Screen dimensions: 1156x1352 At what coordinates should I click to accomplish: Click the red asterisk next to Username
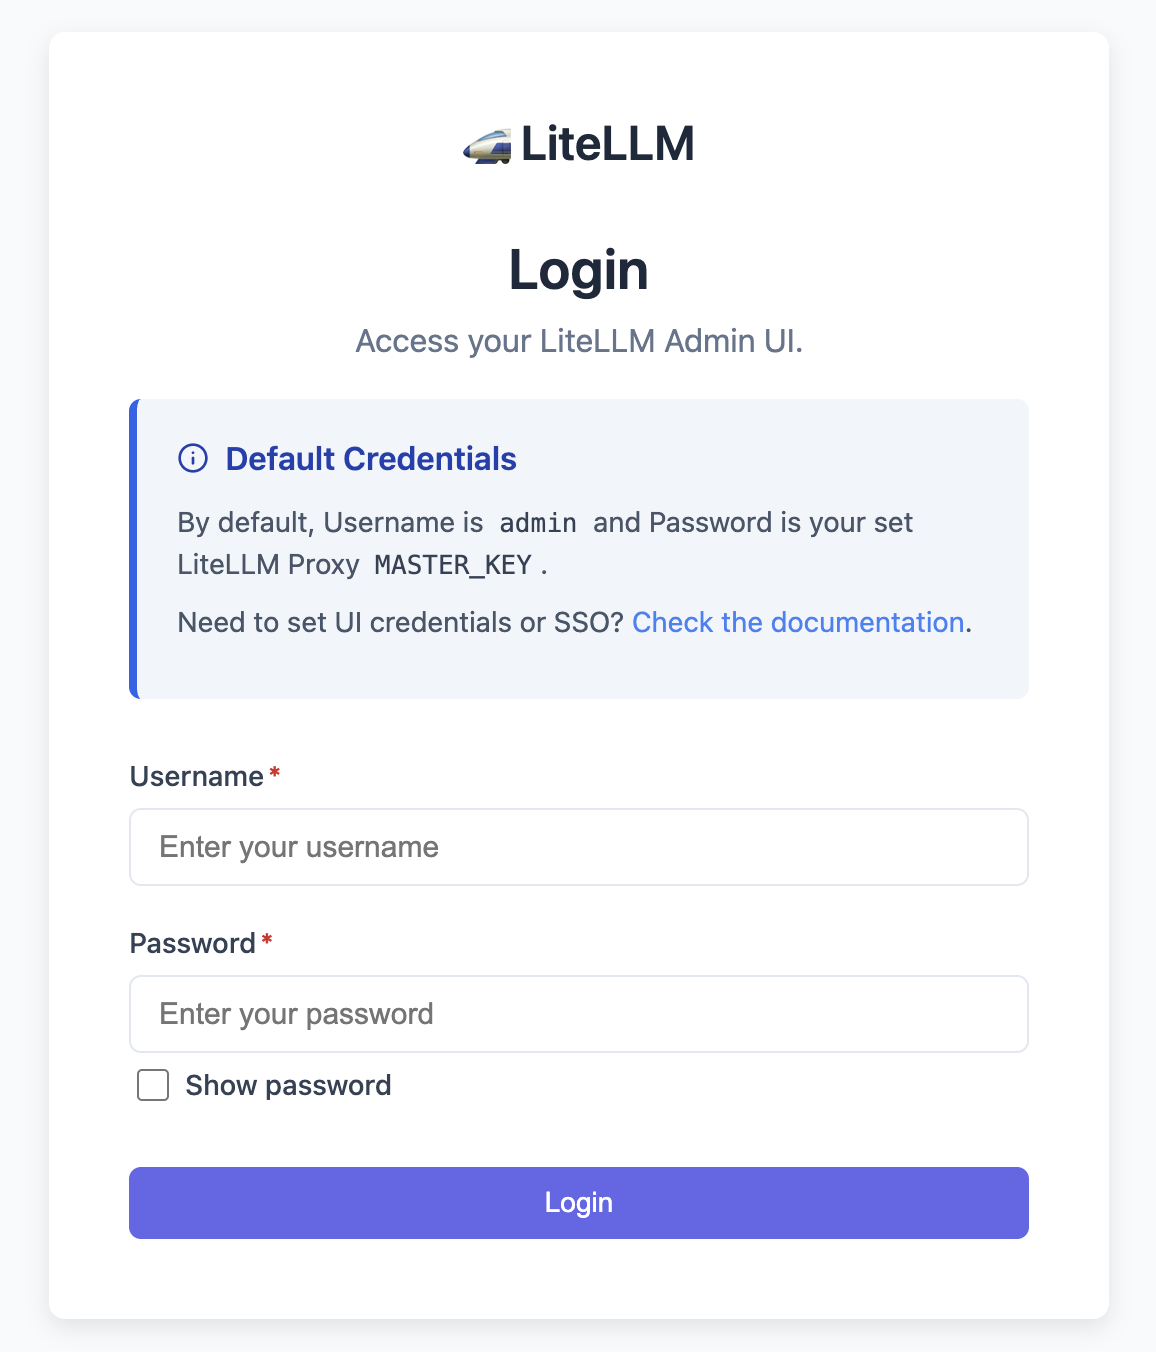pyautogui.click(x=274, y=772)
